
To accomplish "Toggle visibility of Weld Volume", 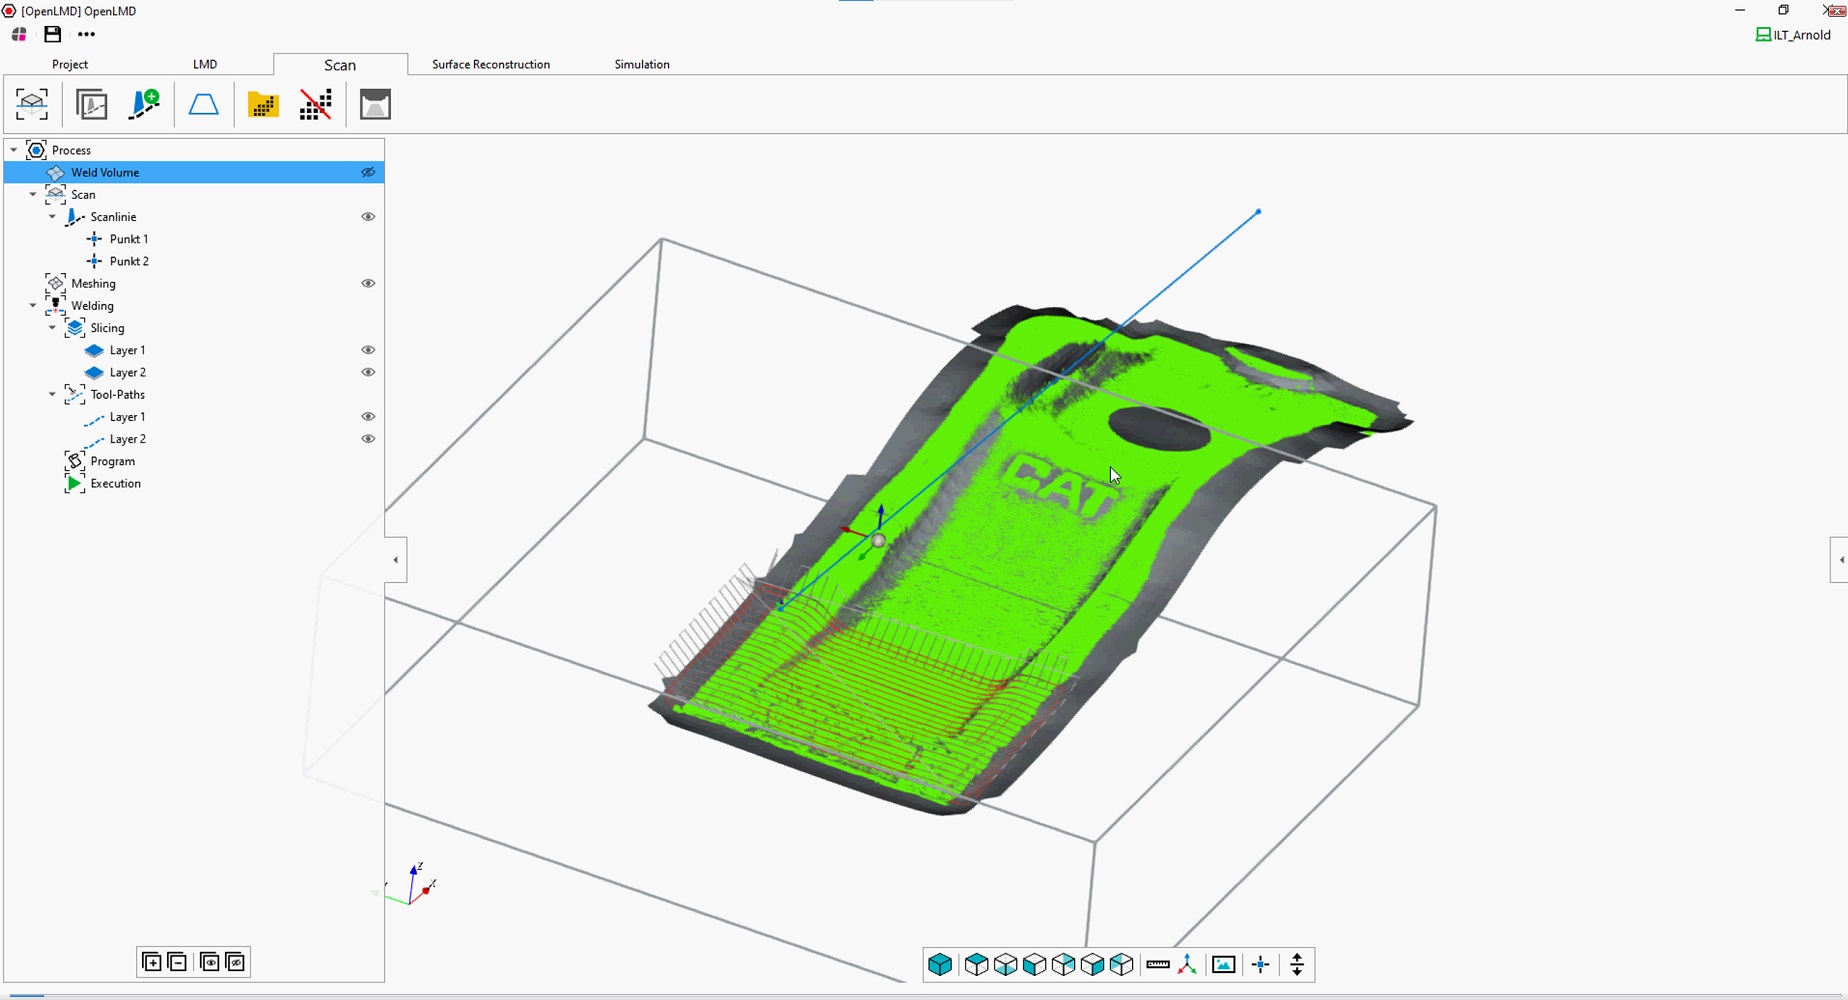I will coord(368,173).
